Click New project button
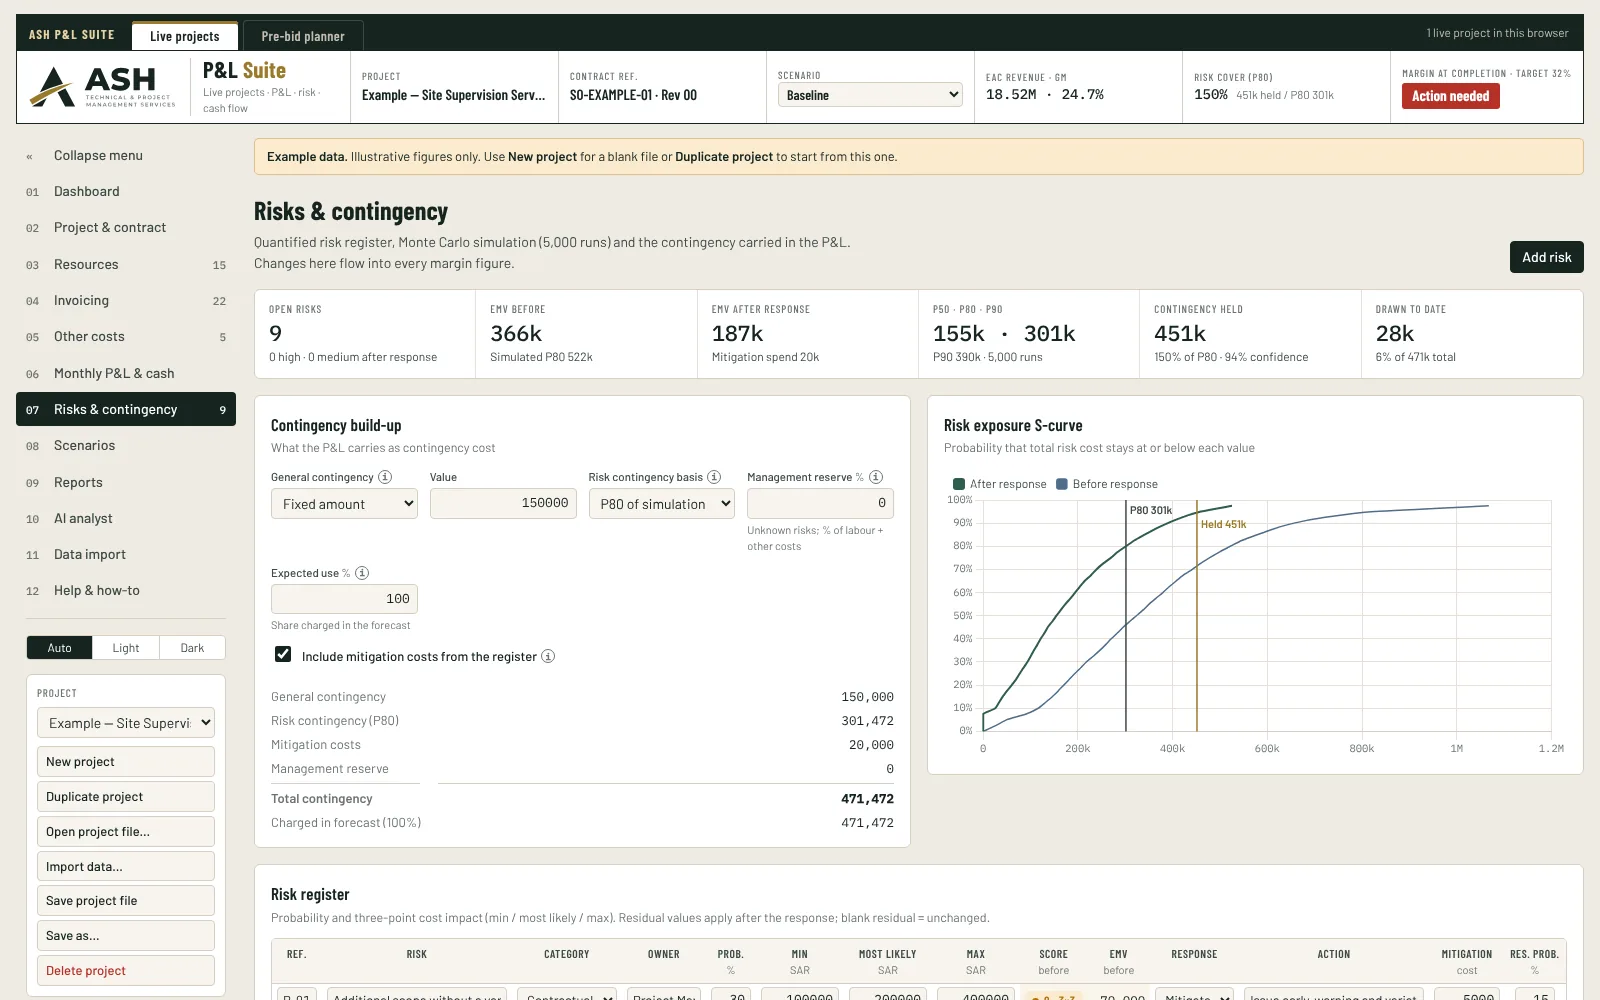Screen dimensions: 1600x1000 coord(126,762)
